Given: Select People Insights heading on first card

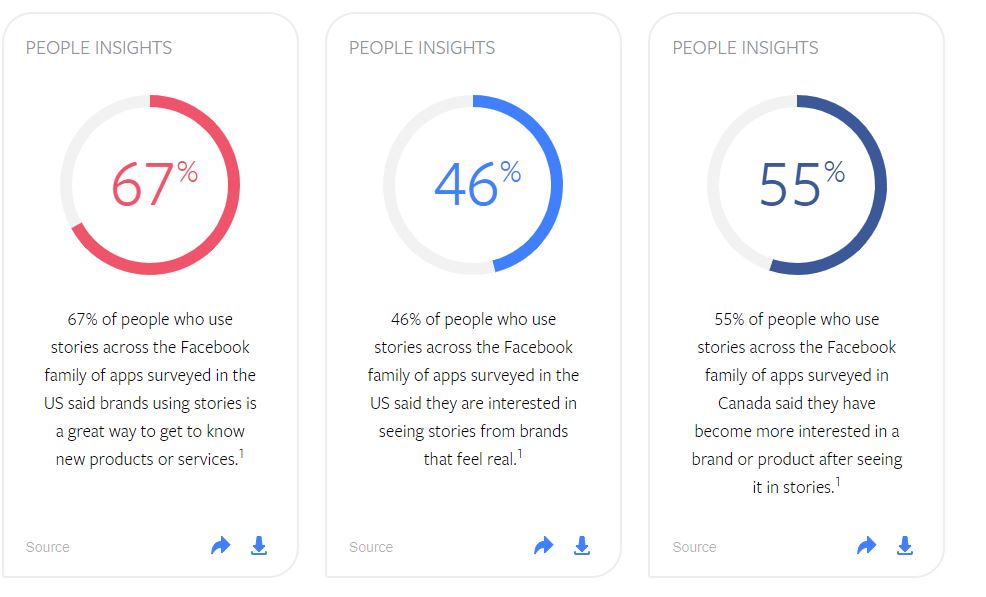Looking at the screenshot, I should (x=99, y=48).
